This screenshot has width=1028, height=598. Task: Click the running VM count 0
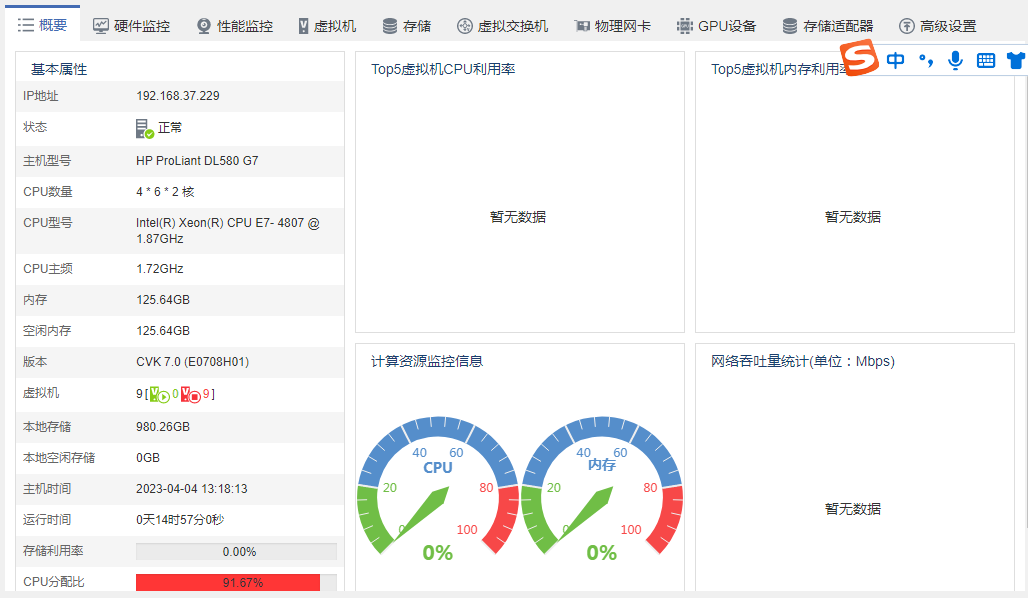(175, 394)
